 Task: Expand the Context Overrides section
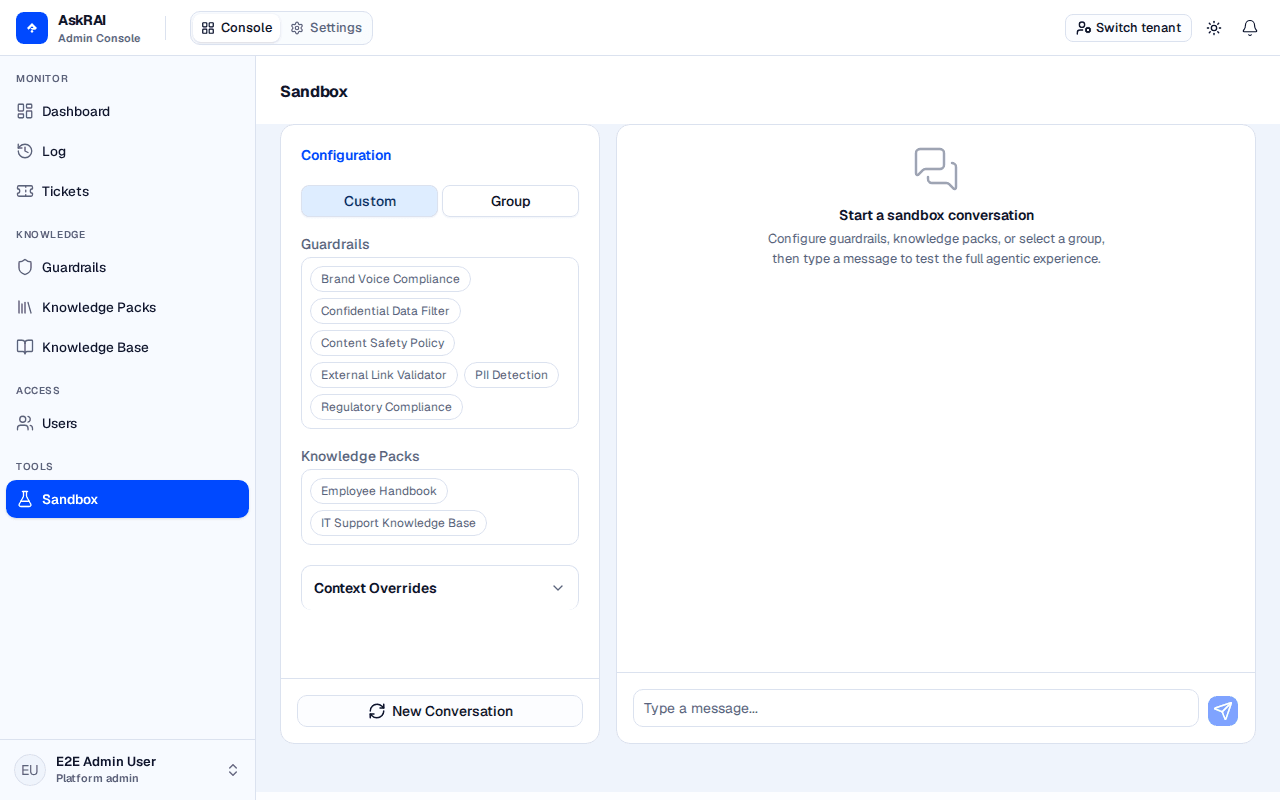coord(440,588)
